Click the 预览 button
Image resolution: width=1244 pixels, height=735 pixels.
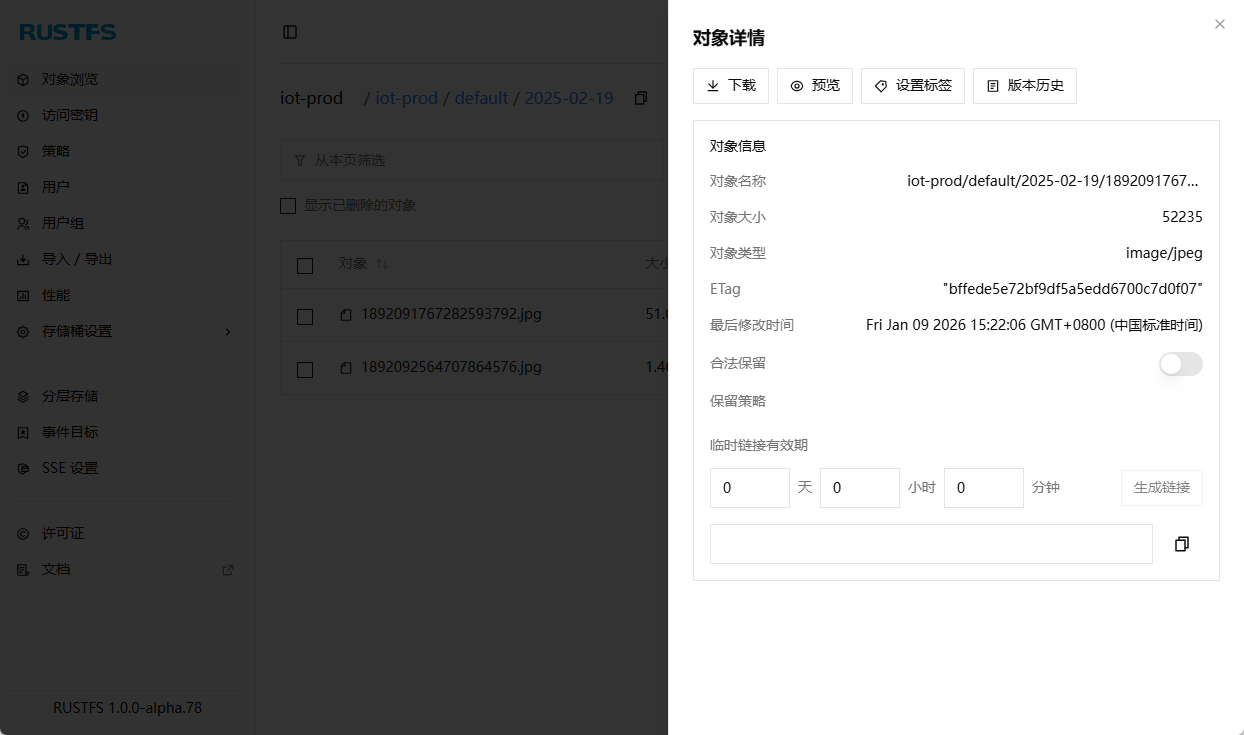(x=815, y=86)
